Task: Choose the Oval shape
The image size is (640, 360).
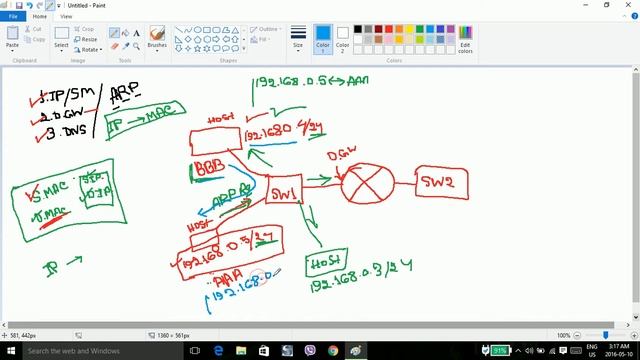Action: [x=198, y=30]
